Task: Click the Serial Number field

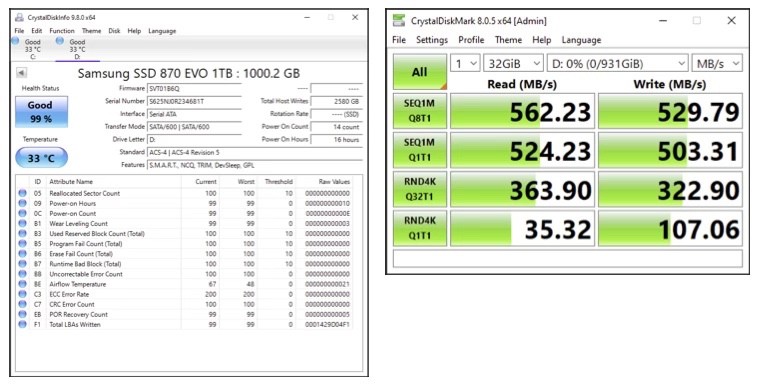Action: pyautogui.click(x=194, y=101)
